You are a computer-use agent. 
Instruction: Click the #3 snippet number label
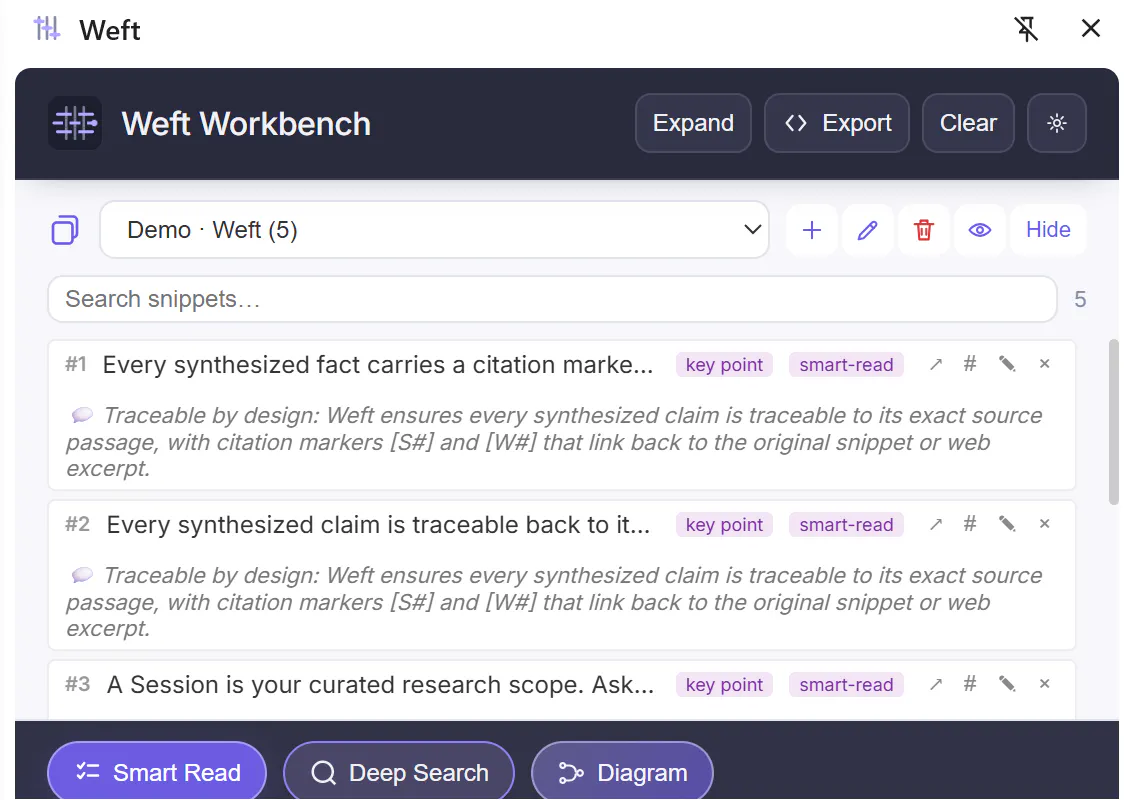tap(77, 685)
